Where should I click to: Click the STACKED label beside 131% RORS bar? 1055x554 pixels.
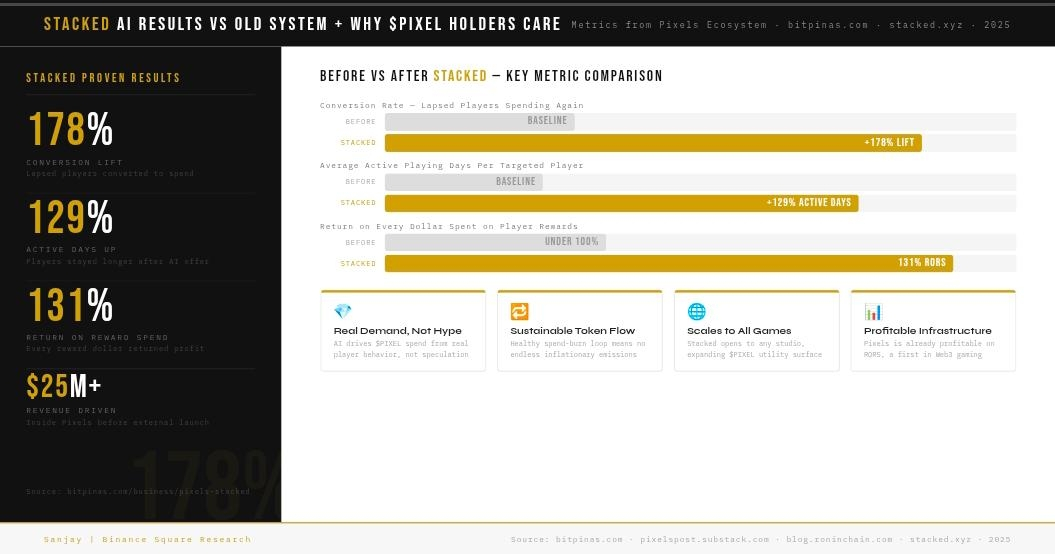[358, 264]
